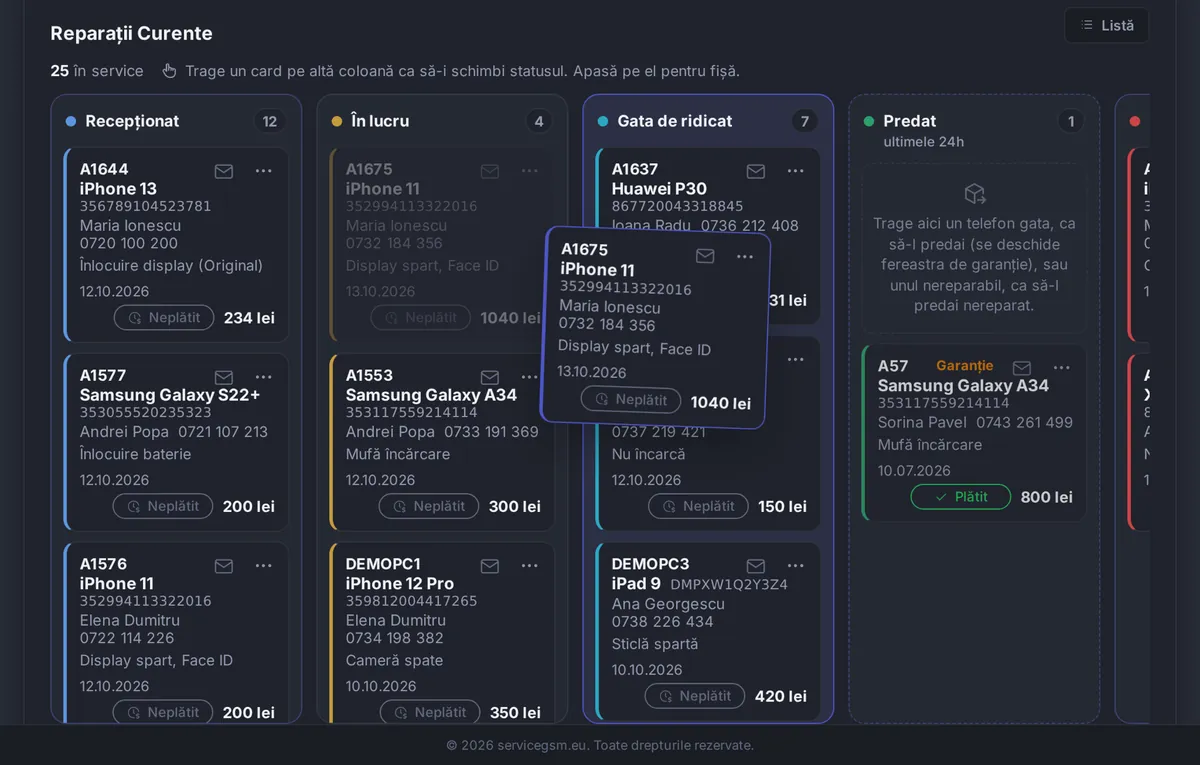Click the mail icon on the iPad 9 card
Image resolution: width=1200 pixels, height=765 pixels.
pyautogui.click(x=756, y=566)
